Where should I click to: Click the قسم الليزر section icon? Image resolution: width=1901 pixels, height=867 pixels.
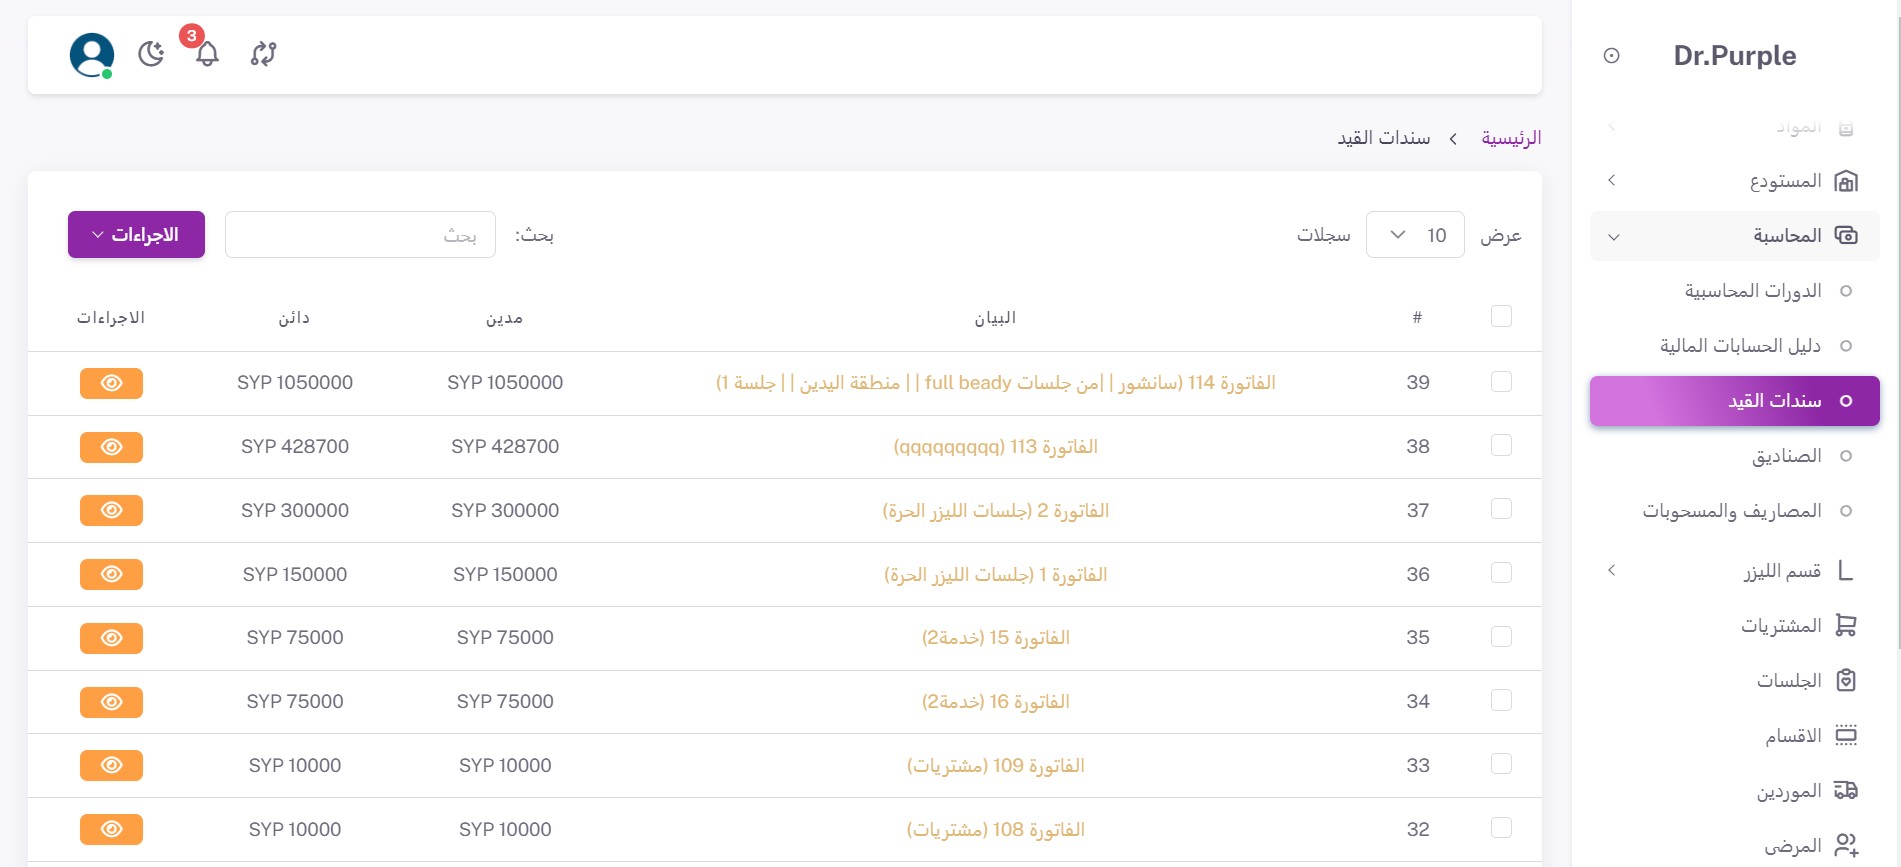[x=1846, y=571]
